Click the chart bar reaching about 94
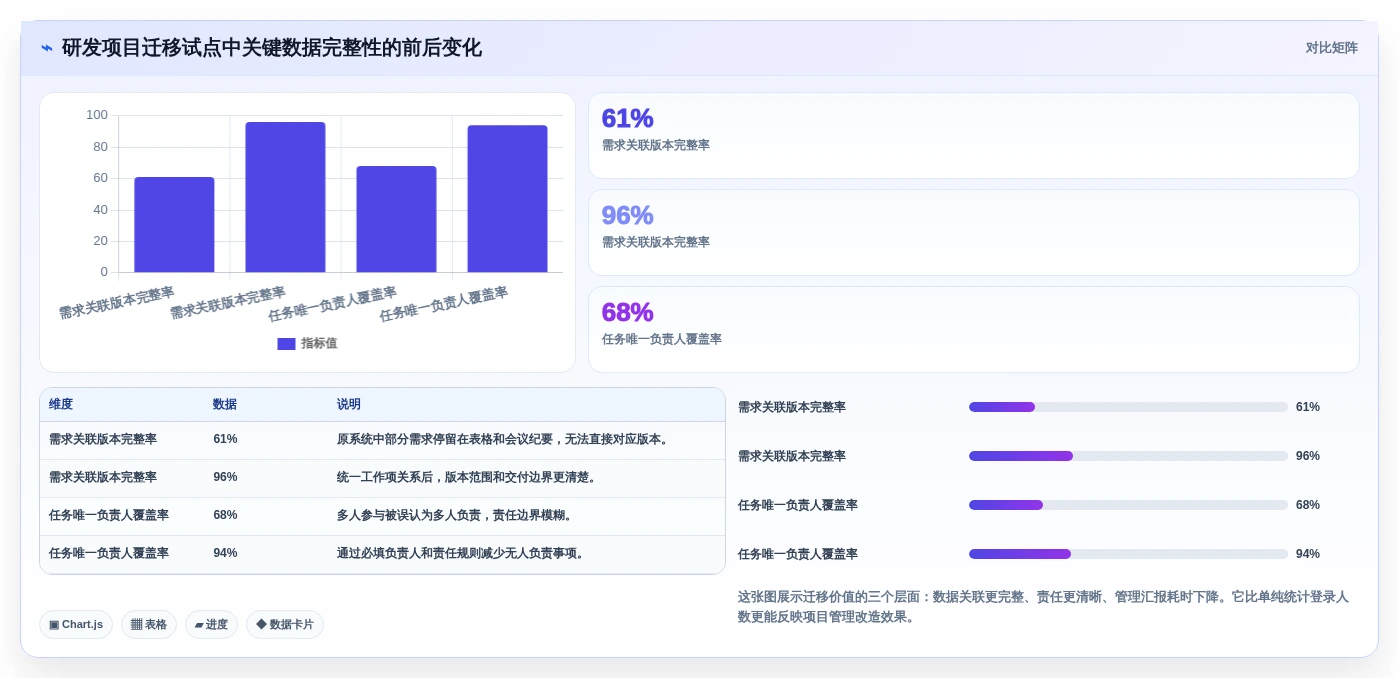Viewport: 1399px width, 678px height. click(507, 198)
